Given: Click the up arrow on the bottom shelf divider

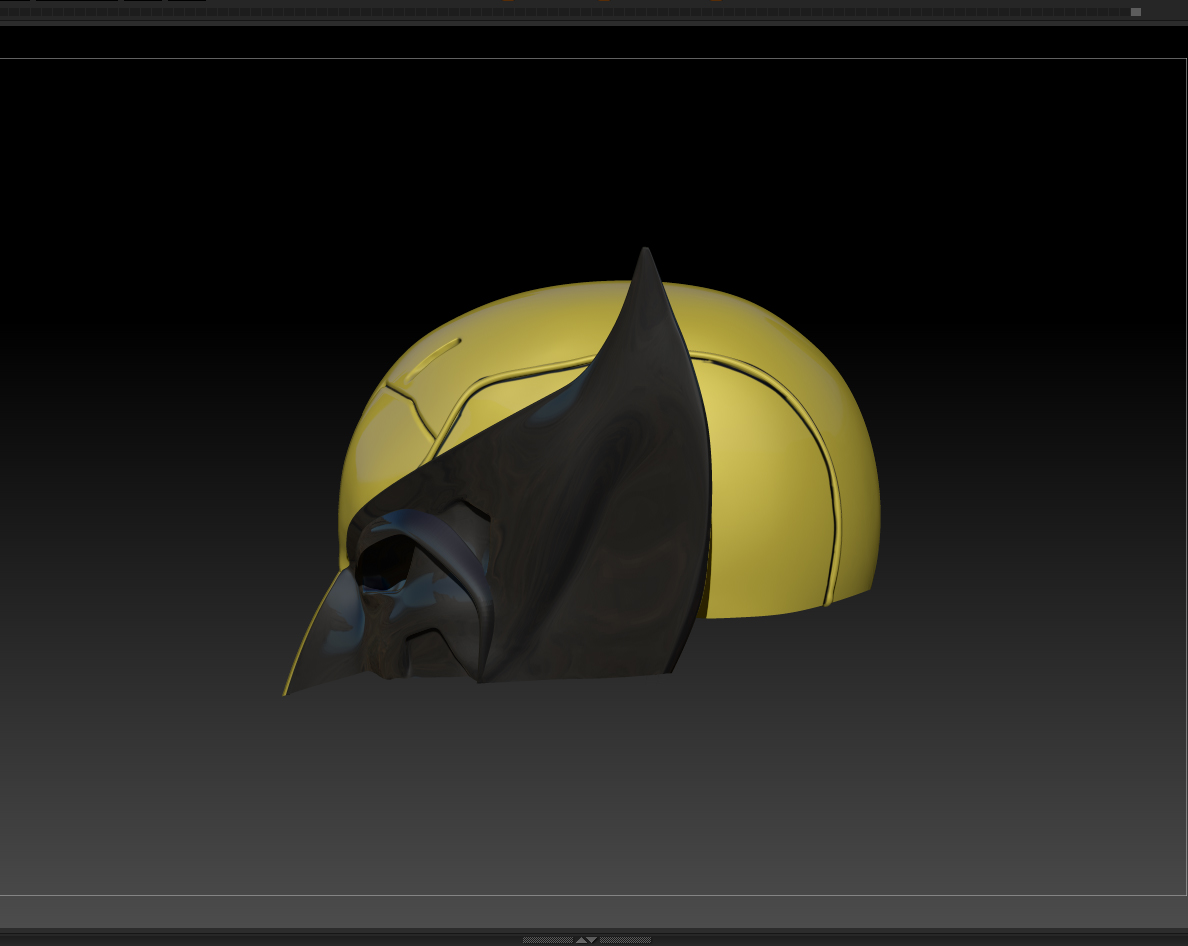Looking at the screenshot, I should (x=581, y=940).
